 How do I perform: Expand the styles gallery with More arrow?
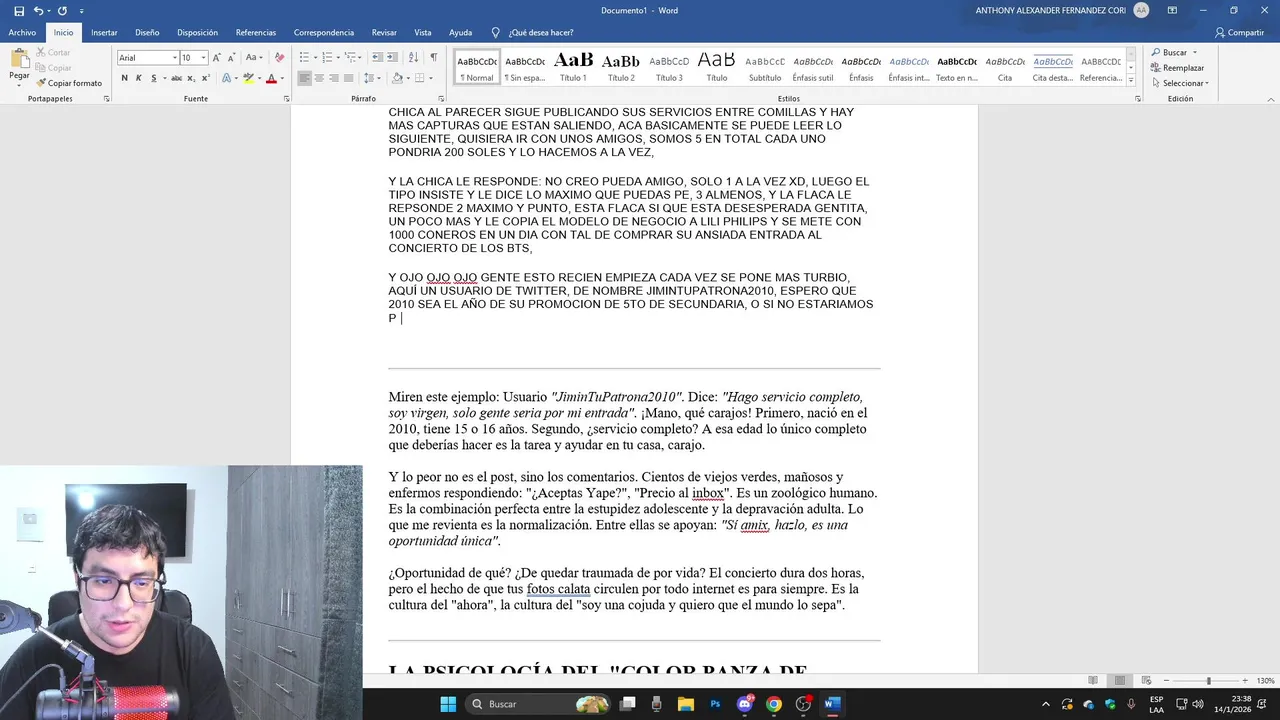point(1131,81)
